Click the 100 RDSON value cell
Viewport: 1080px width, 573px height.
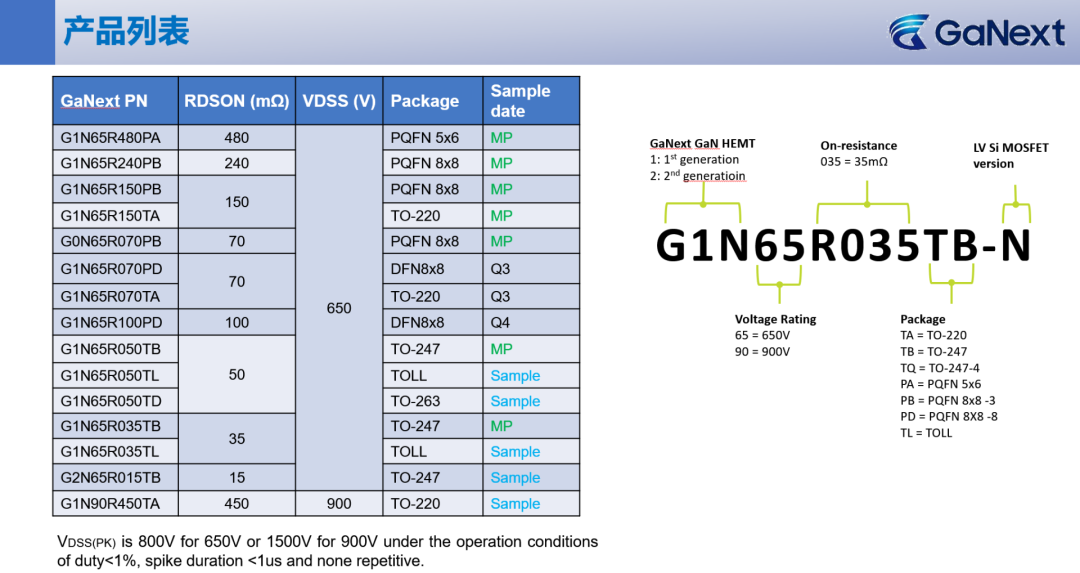pos(236,322)
